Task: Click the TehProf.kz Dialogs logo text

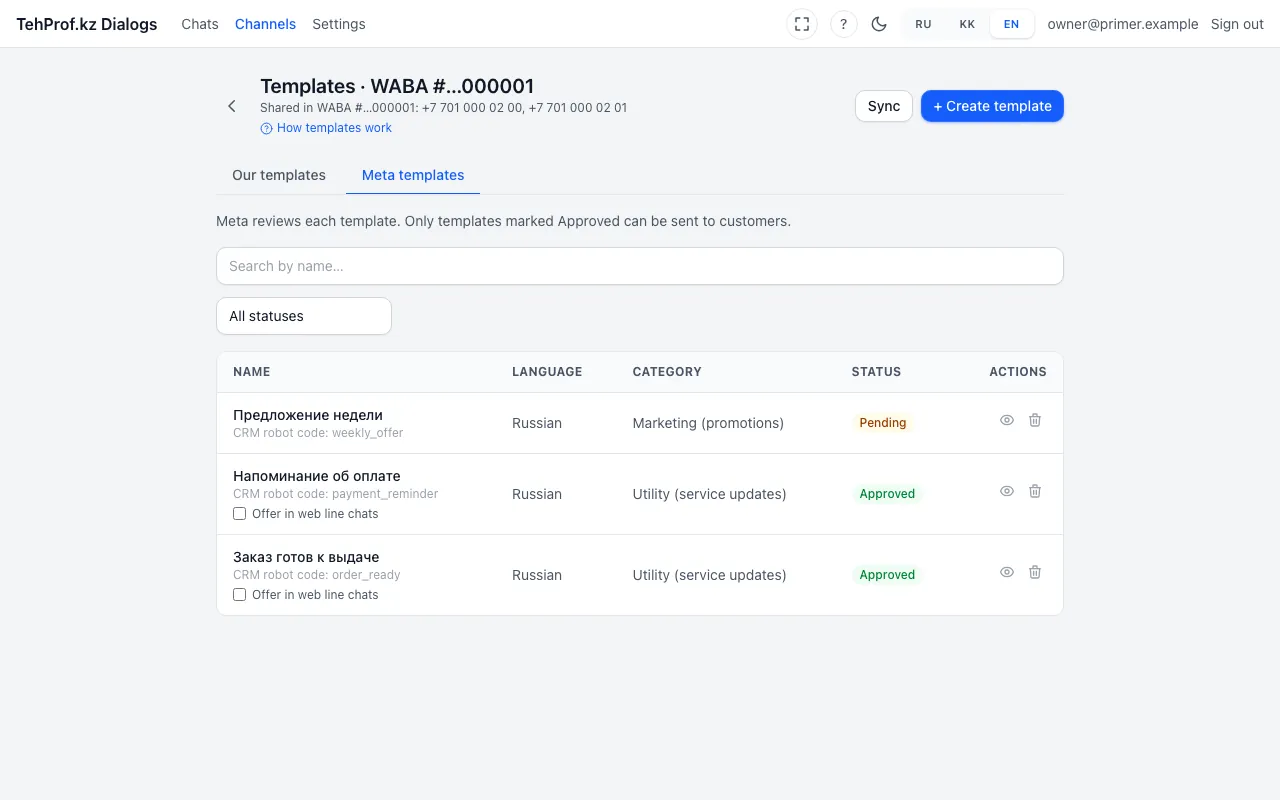Action: [87, 24]
